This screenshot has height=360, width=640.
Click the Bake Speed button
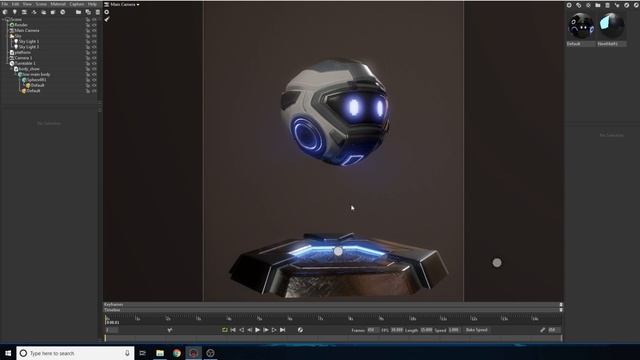pyautogui.click(x=477, y=330)
